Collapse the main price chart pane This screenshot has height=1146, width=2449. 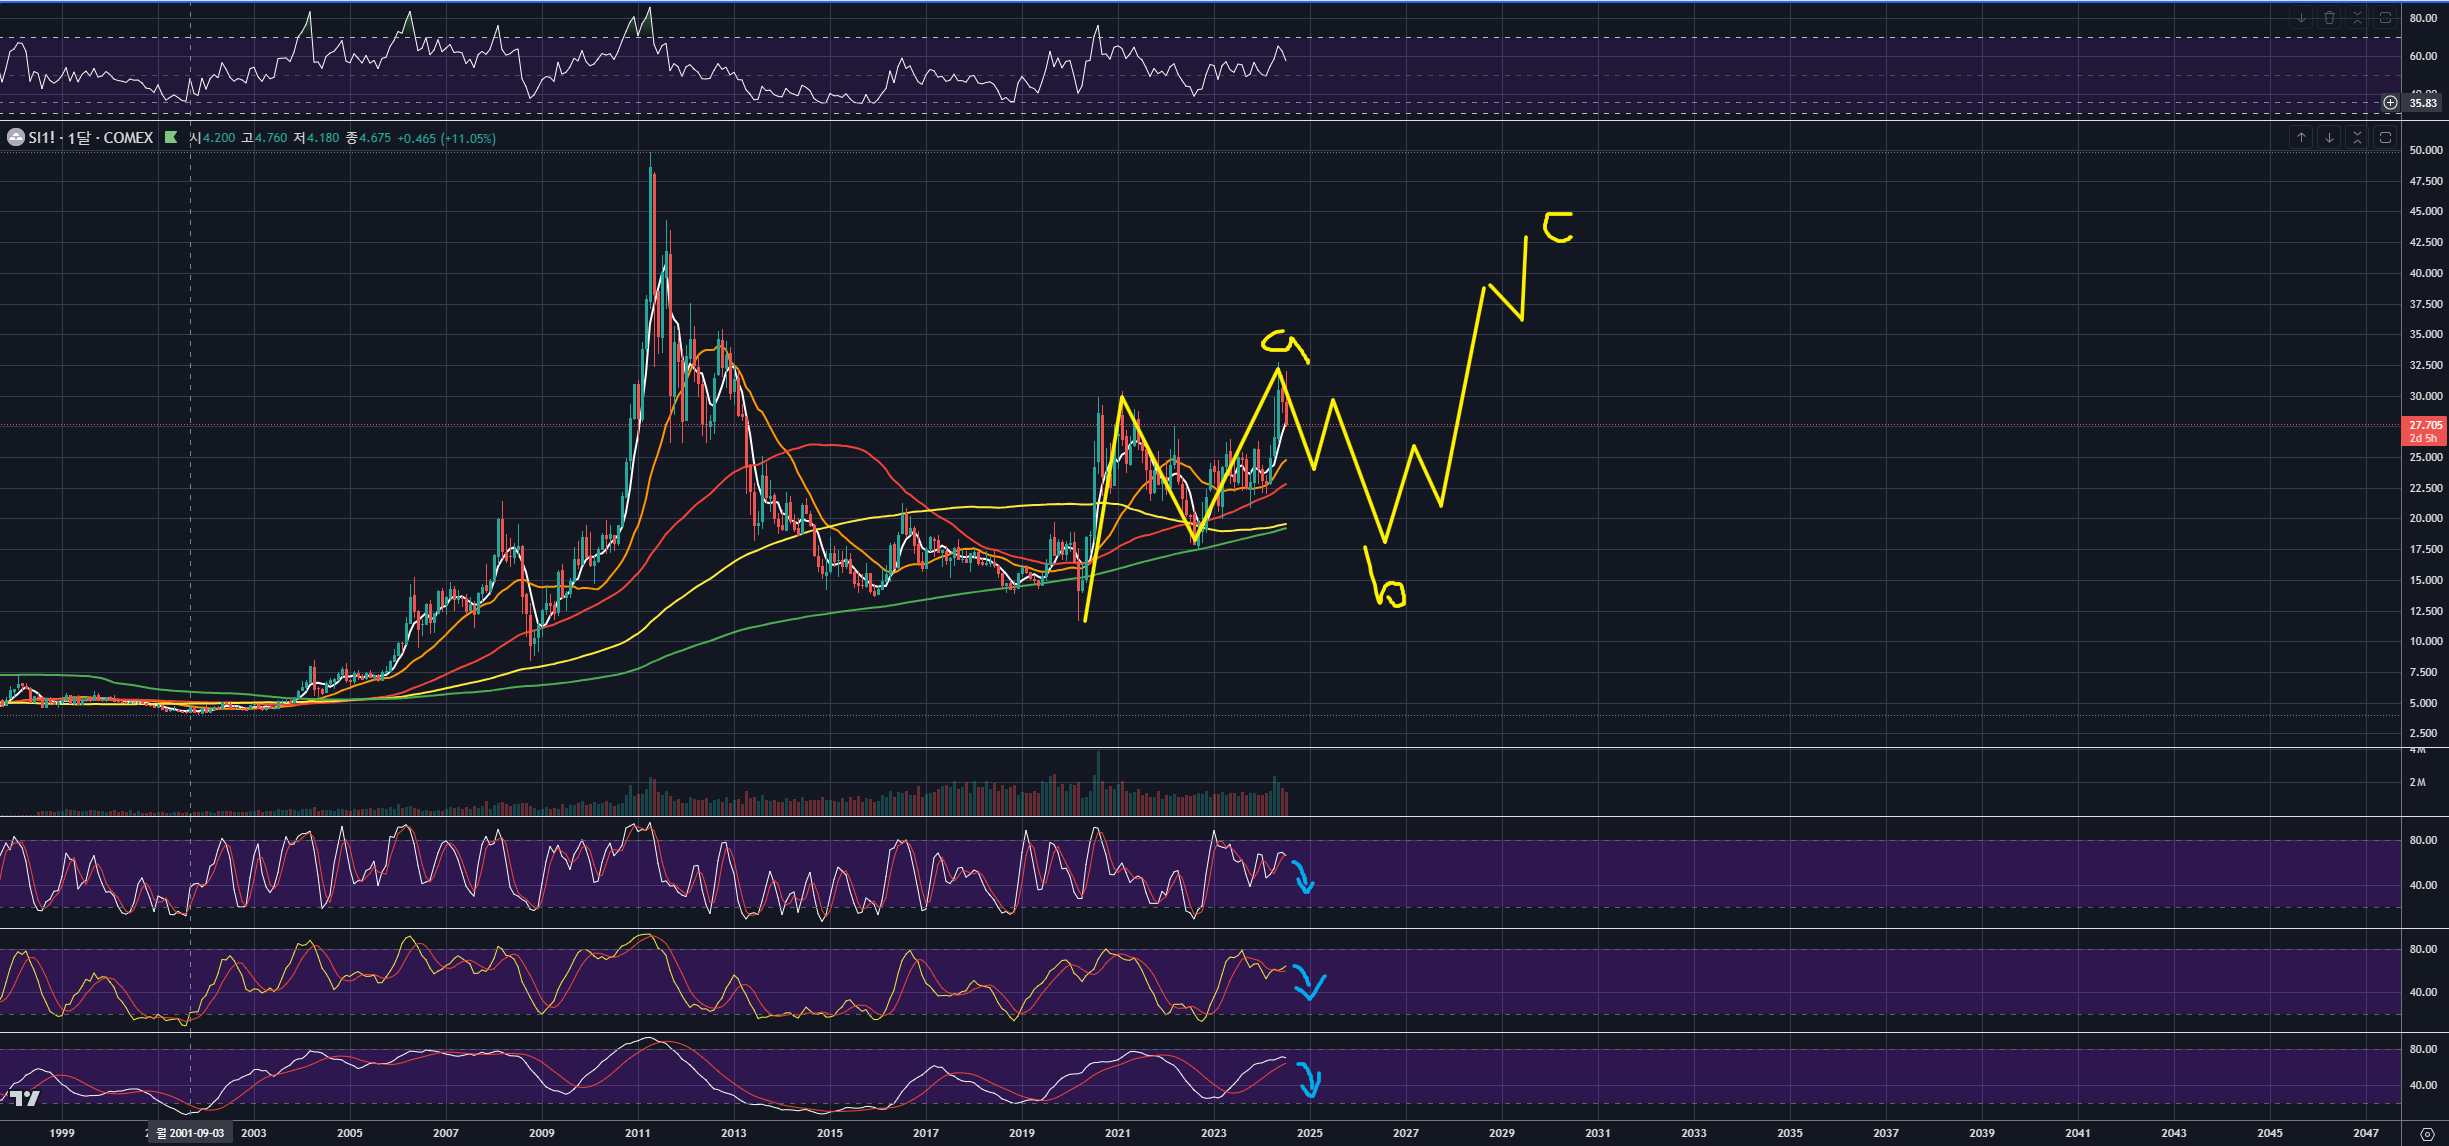(2357, 138)
